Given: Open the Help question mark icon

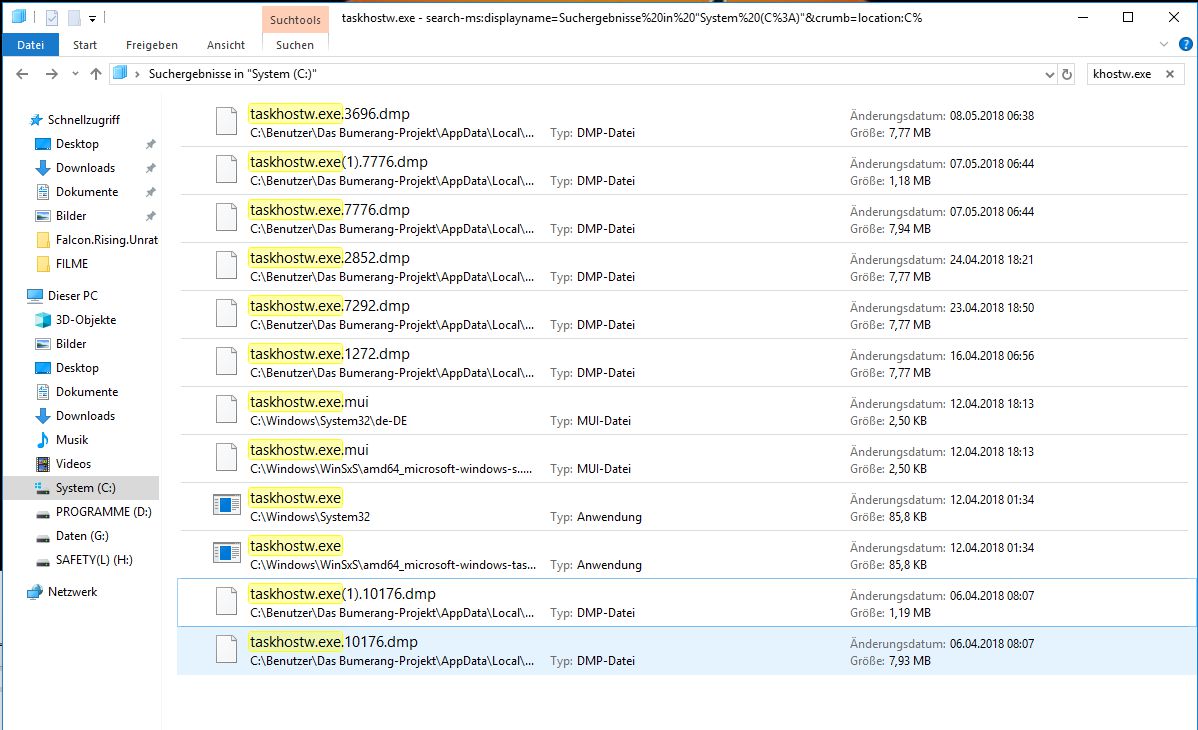Looking at the screenshot, I should (x=1186, y=44).
